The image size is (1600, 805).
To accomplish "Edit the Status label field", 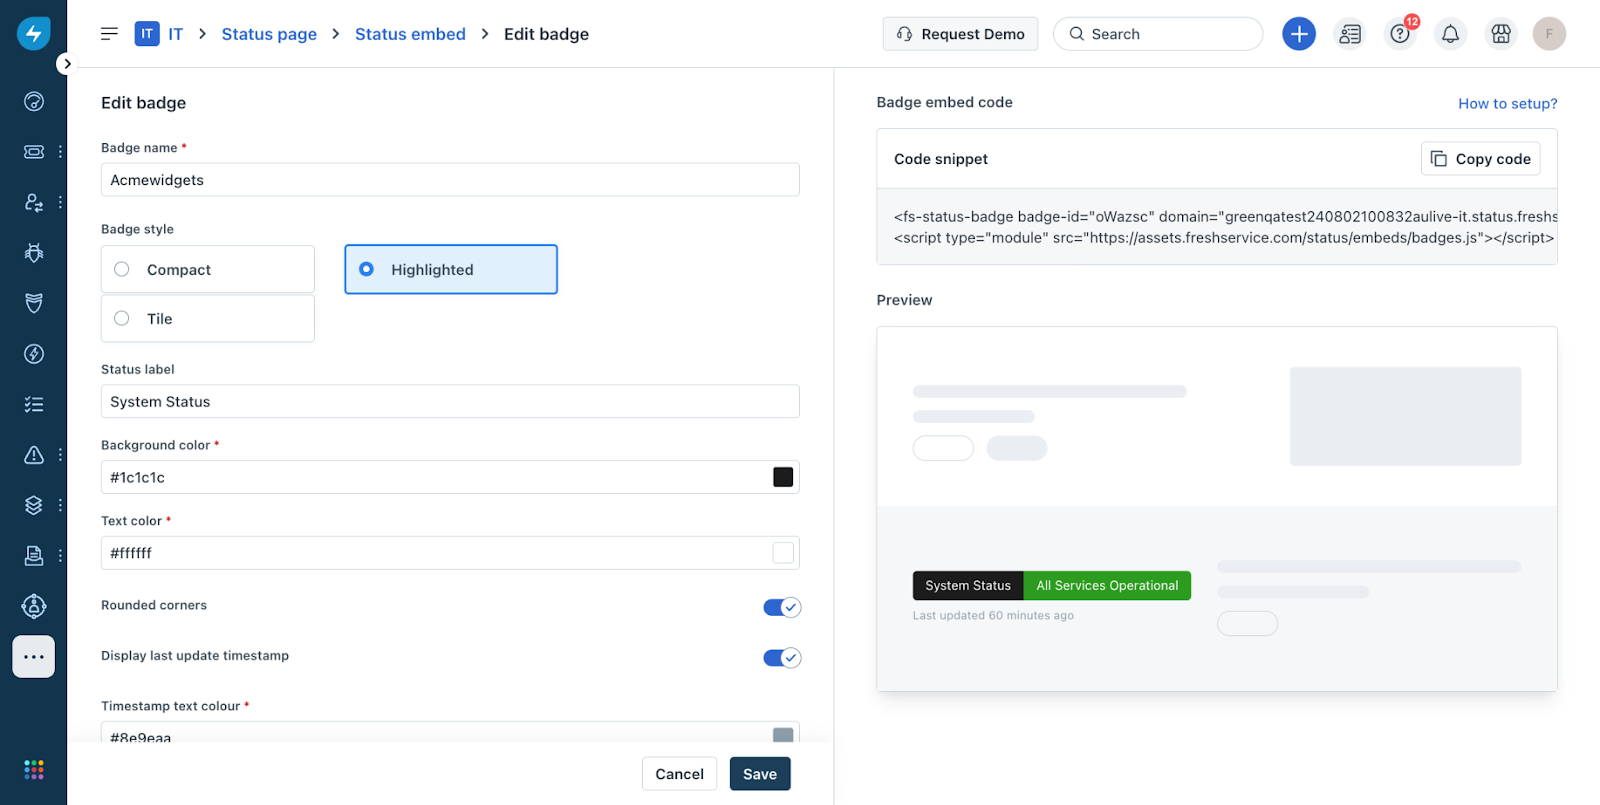I will [x=450, y=401].
